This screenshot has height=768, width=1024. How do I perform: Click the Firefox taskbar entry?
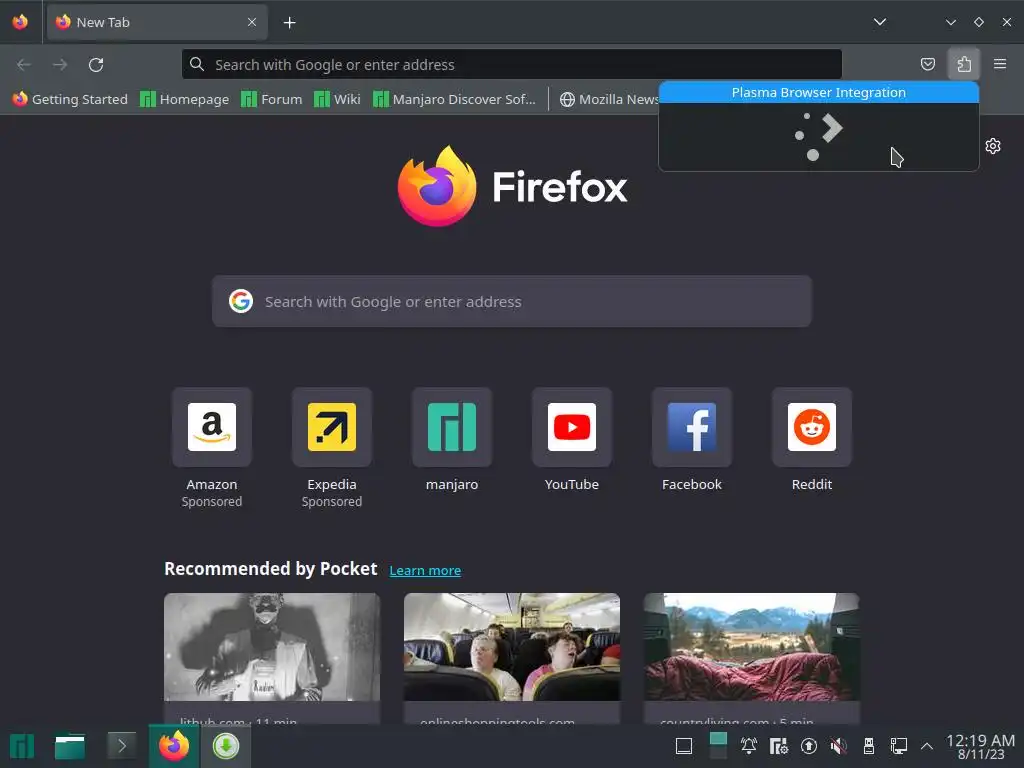174,746
